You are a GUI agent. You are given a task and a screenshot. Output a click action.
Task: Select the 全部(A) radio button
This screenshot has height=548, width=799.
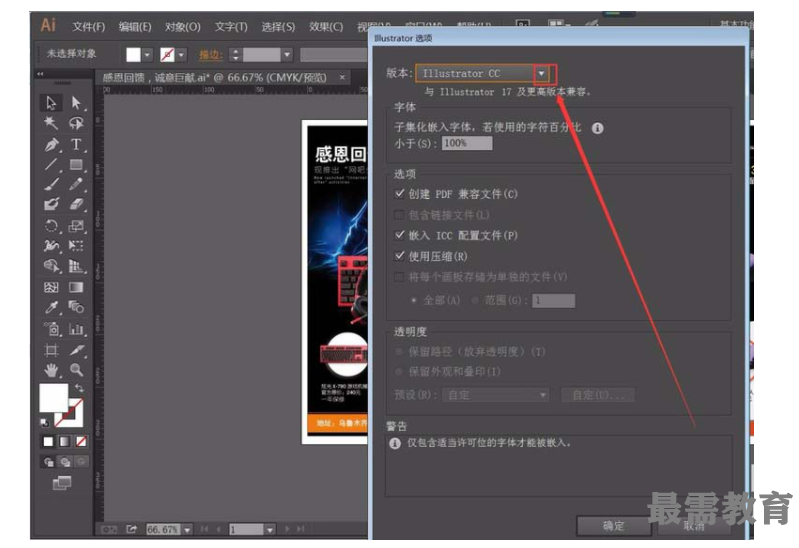tap(414, 300)
